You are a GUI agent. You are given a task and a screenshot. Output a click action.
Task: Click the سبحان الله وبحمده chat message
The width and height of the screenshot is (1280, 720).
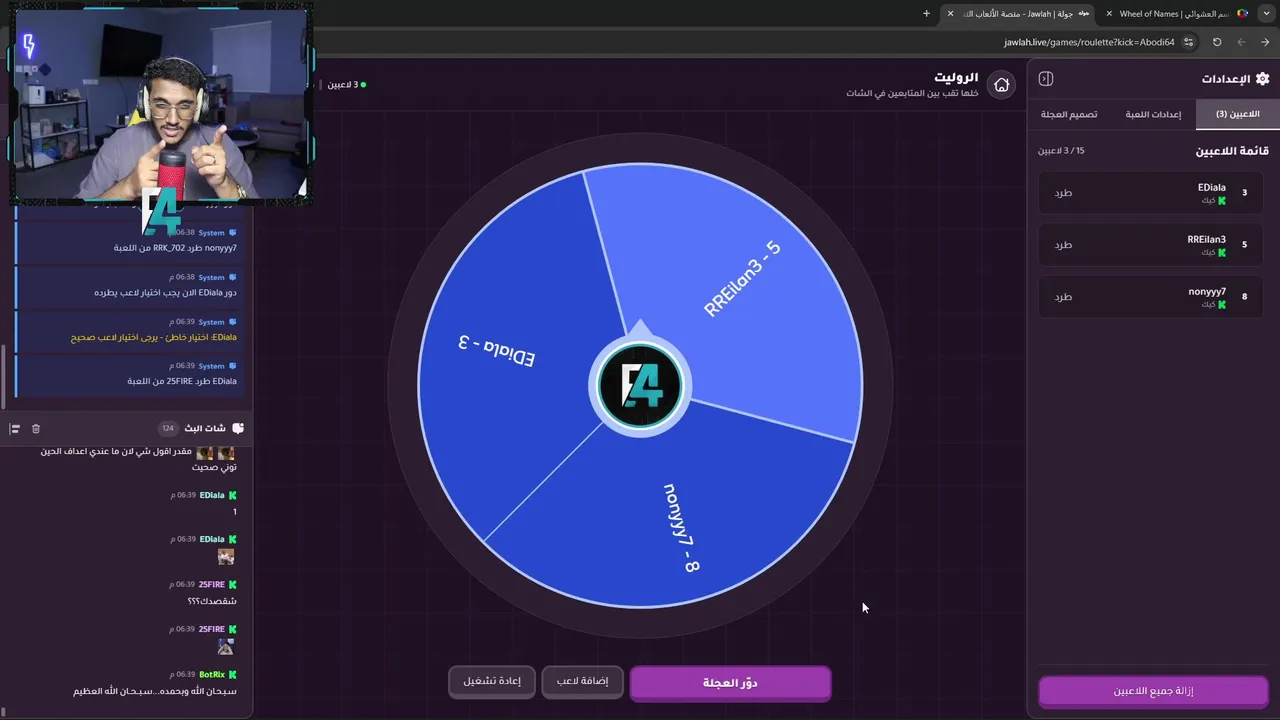coord(155,691)
